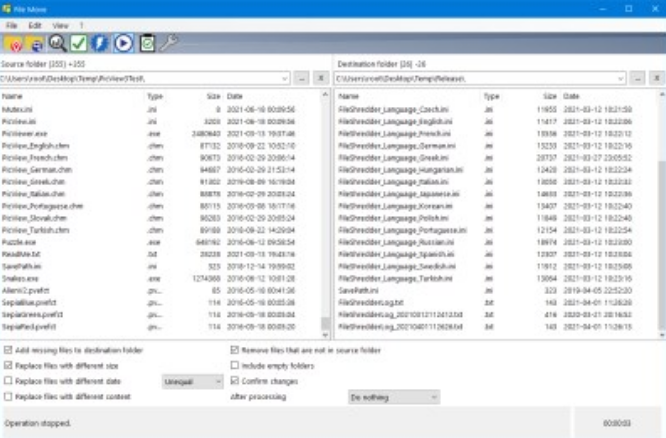Open the View menu

pos(60,24)
